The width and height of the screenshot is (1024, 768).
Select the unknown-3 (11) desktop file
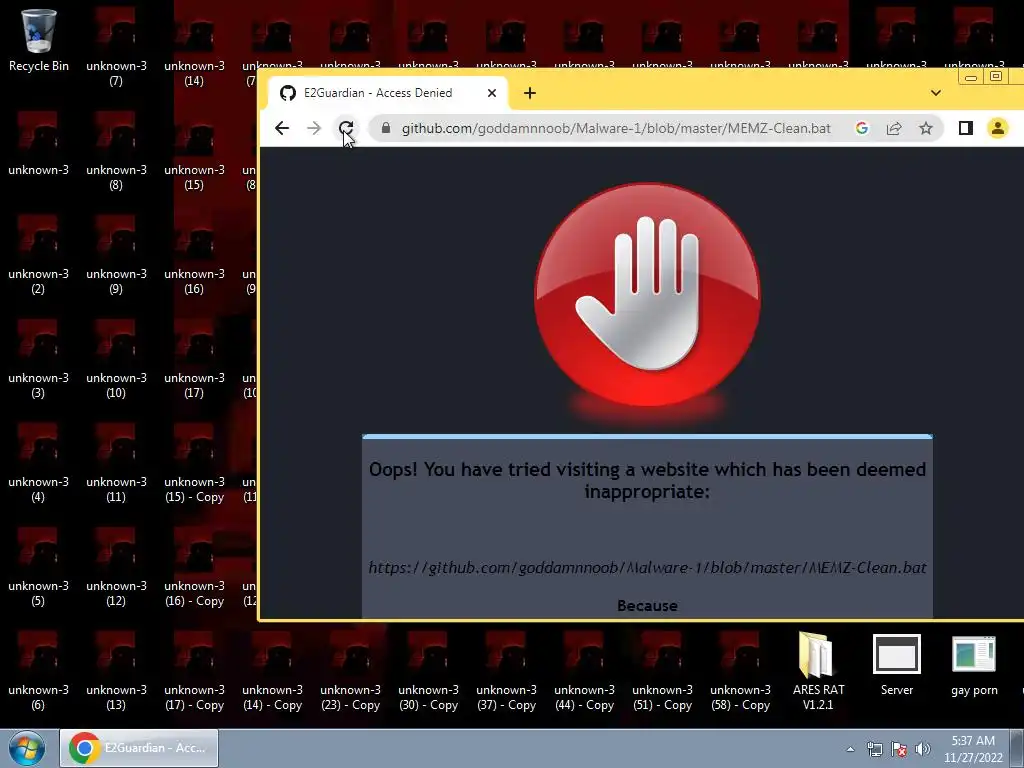[x=116, y=463]
